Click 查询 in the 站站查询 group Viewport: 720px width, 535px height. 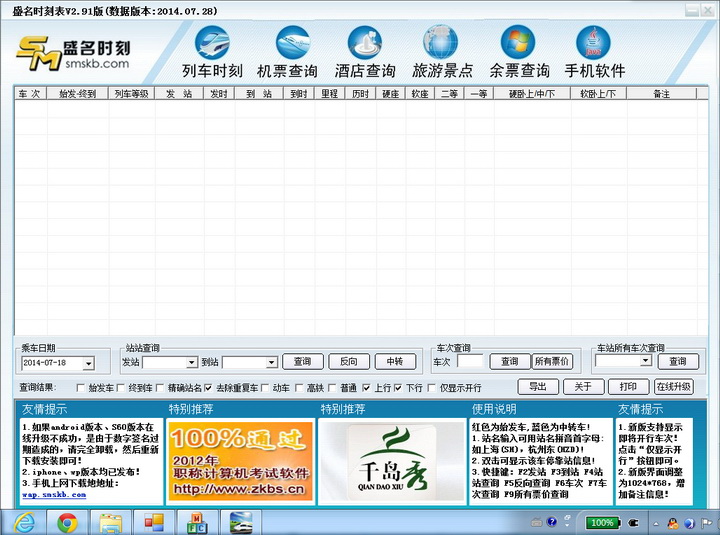[303, 362]
